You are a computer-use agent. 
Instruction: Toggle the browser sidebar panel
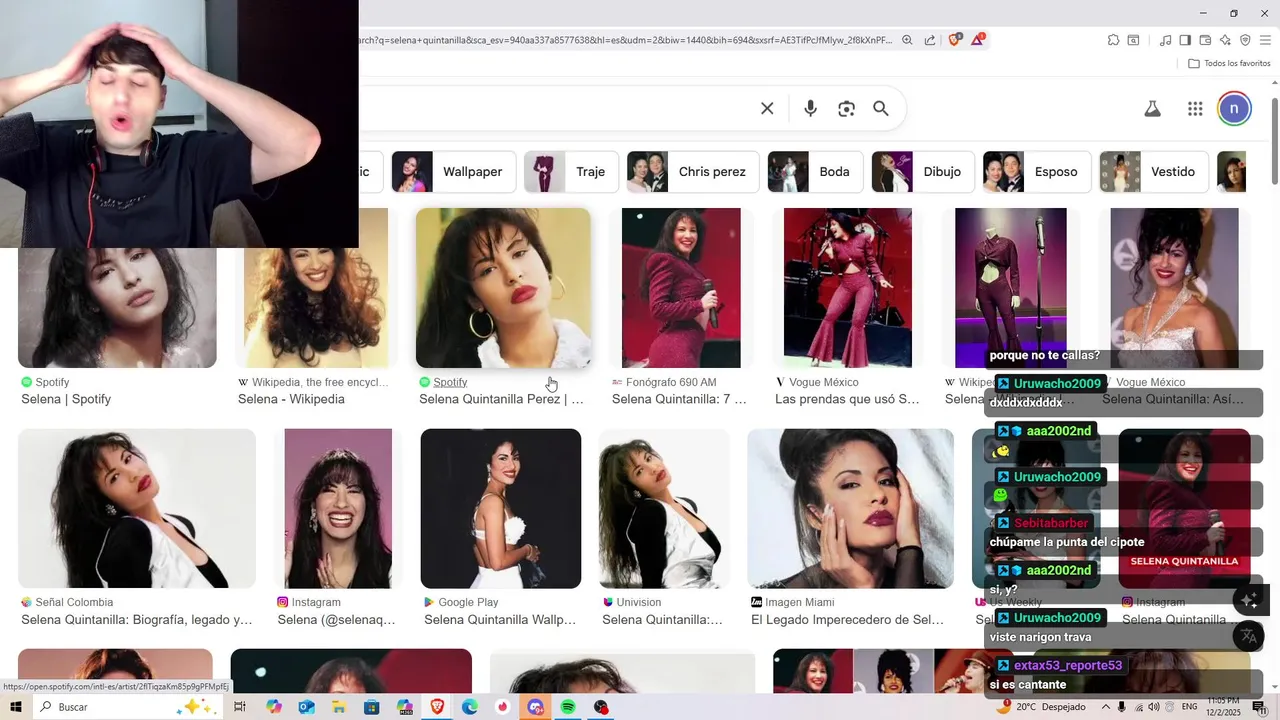[x=1185, y=40]
